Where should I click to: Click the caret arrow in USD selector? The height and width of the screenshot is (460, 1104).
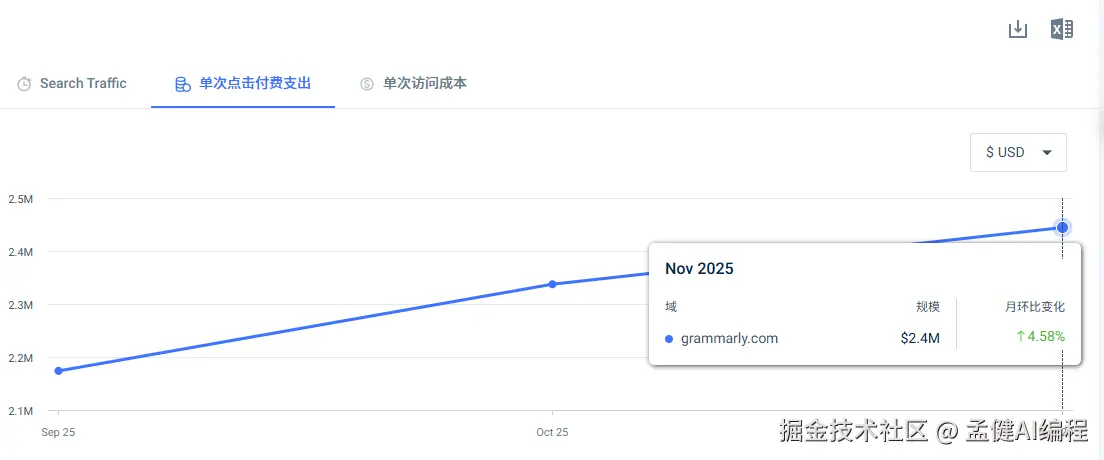[x=1047, y=153]
